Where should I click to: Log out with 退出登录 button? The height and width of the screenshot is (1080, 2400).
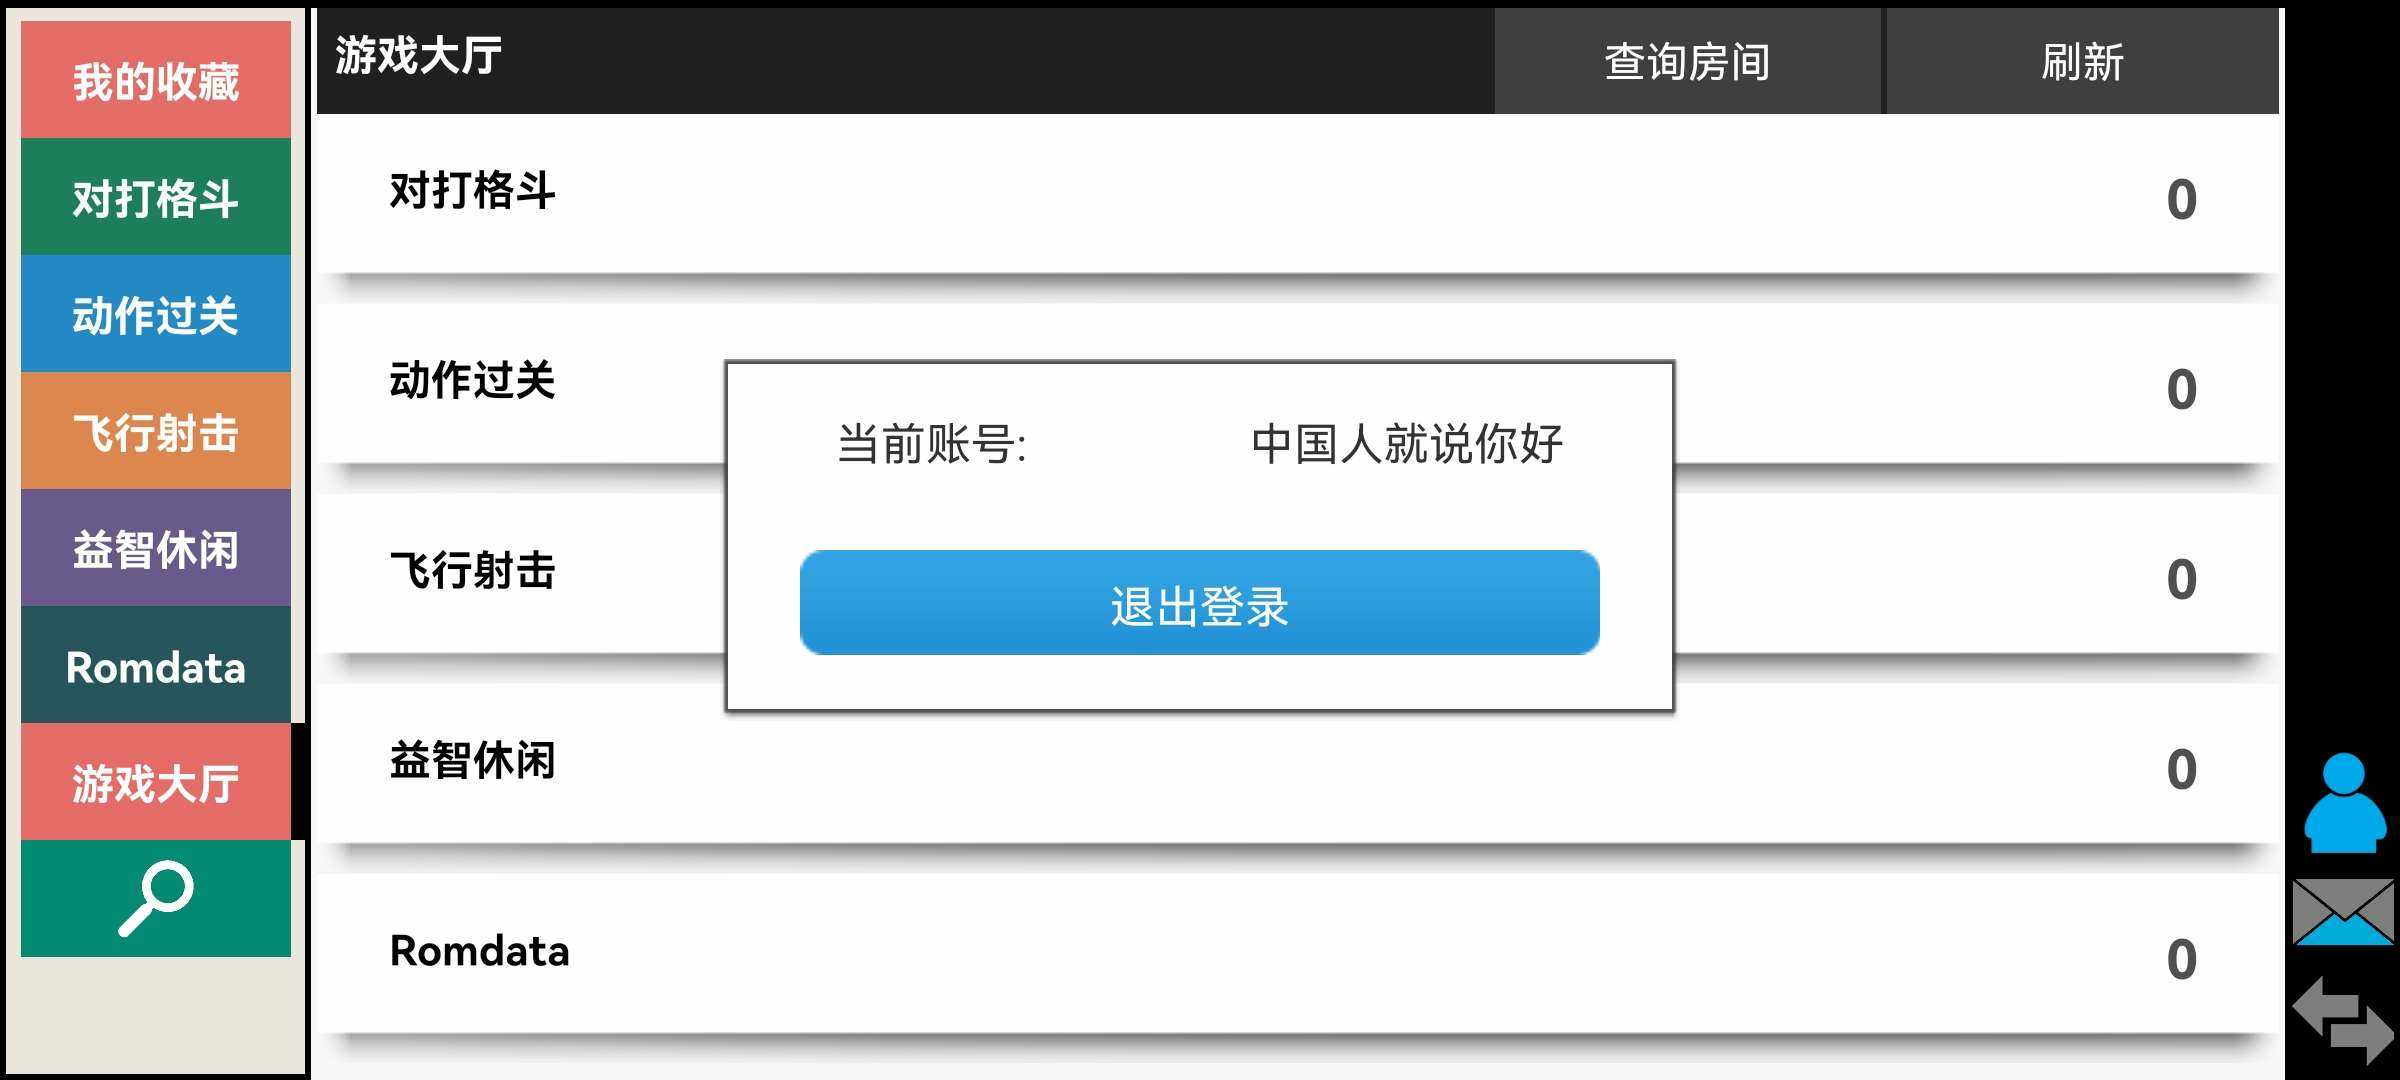coord(1200,603)
